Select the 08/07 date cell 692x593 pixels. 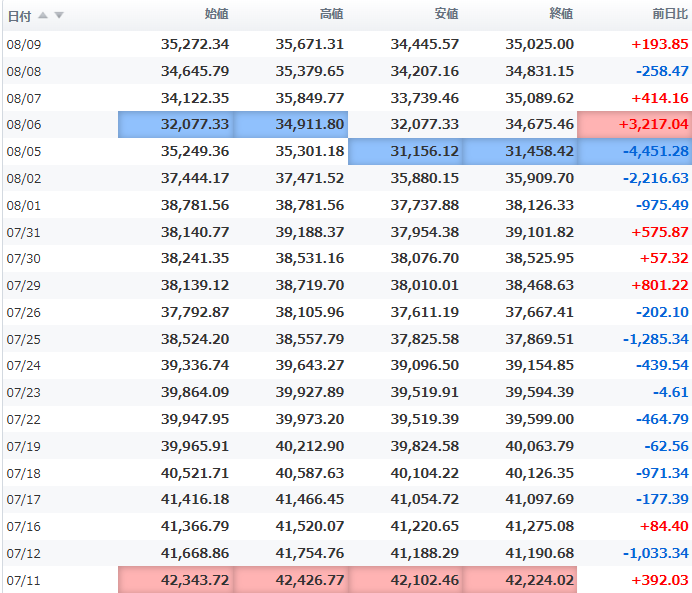24,98
